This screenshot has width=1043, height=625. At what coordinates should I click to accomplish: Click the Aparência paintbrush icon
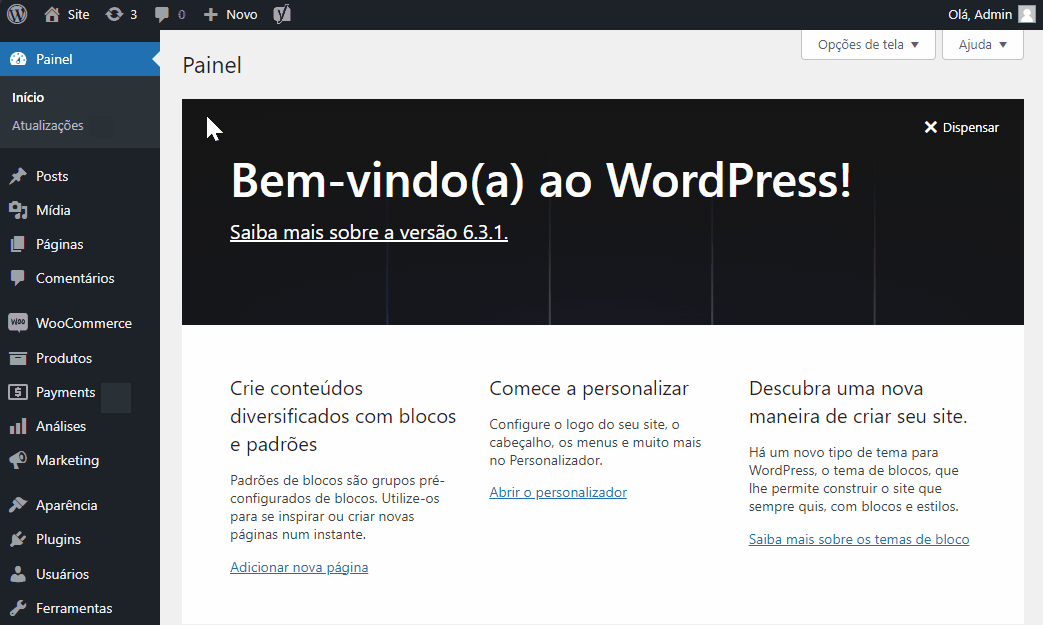(x=18, y=505)
